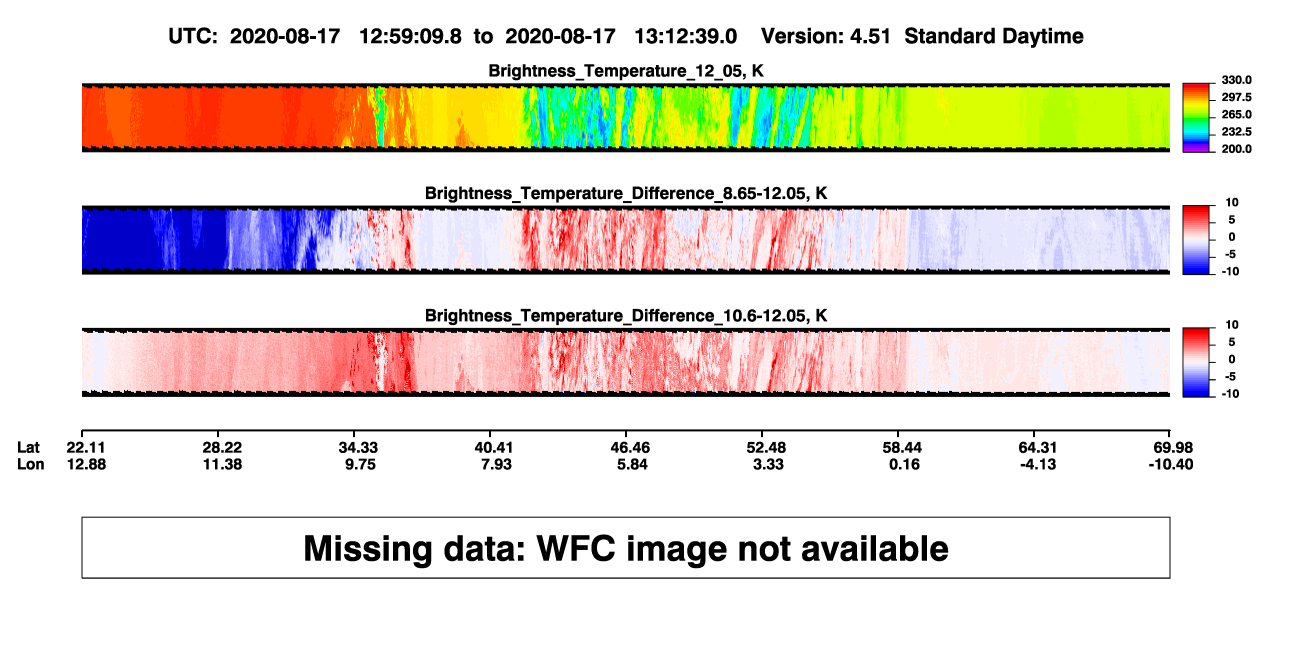Click the '297.5' color bar label

tap(1235, 97)
